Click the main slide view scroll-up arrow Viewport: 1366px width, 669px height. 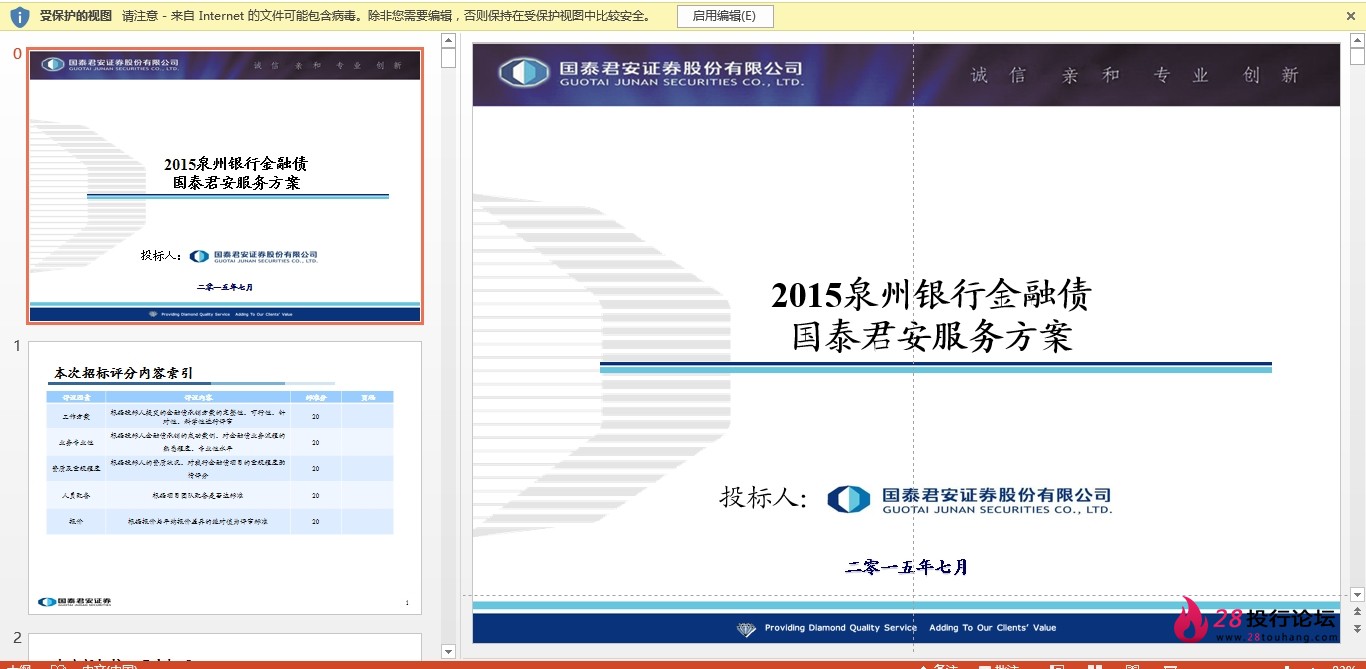(x=1357, y=40)
